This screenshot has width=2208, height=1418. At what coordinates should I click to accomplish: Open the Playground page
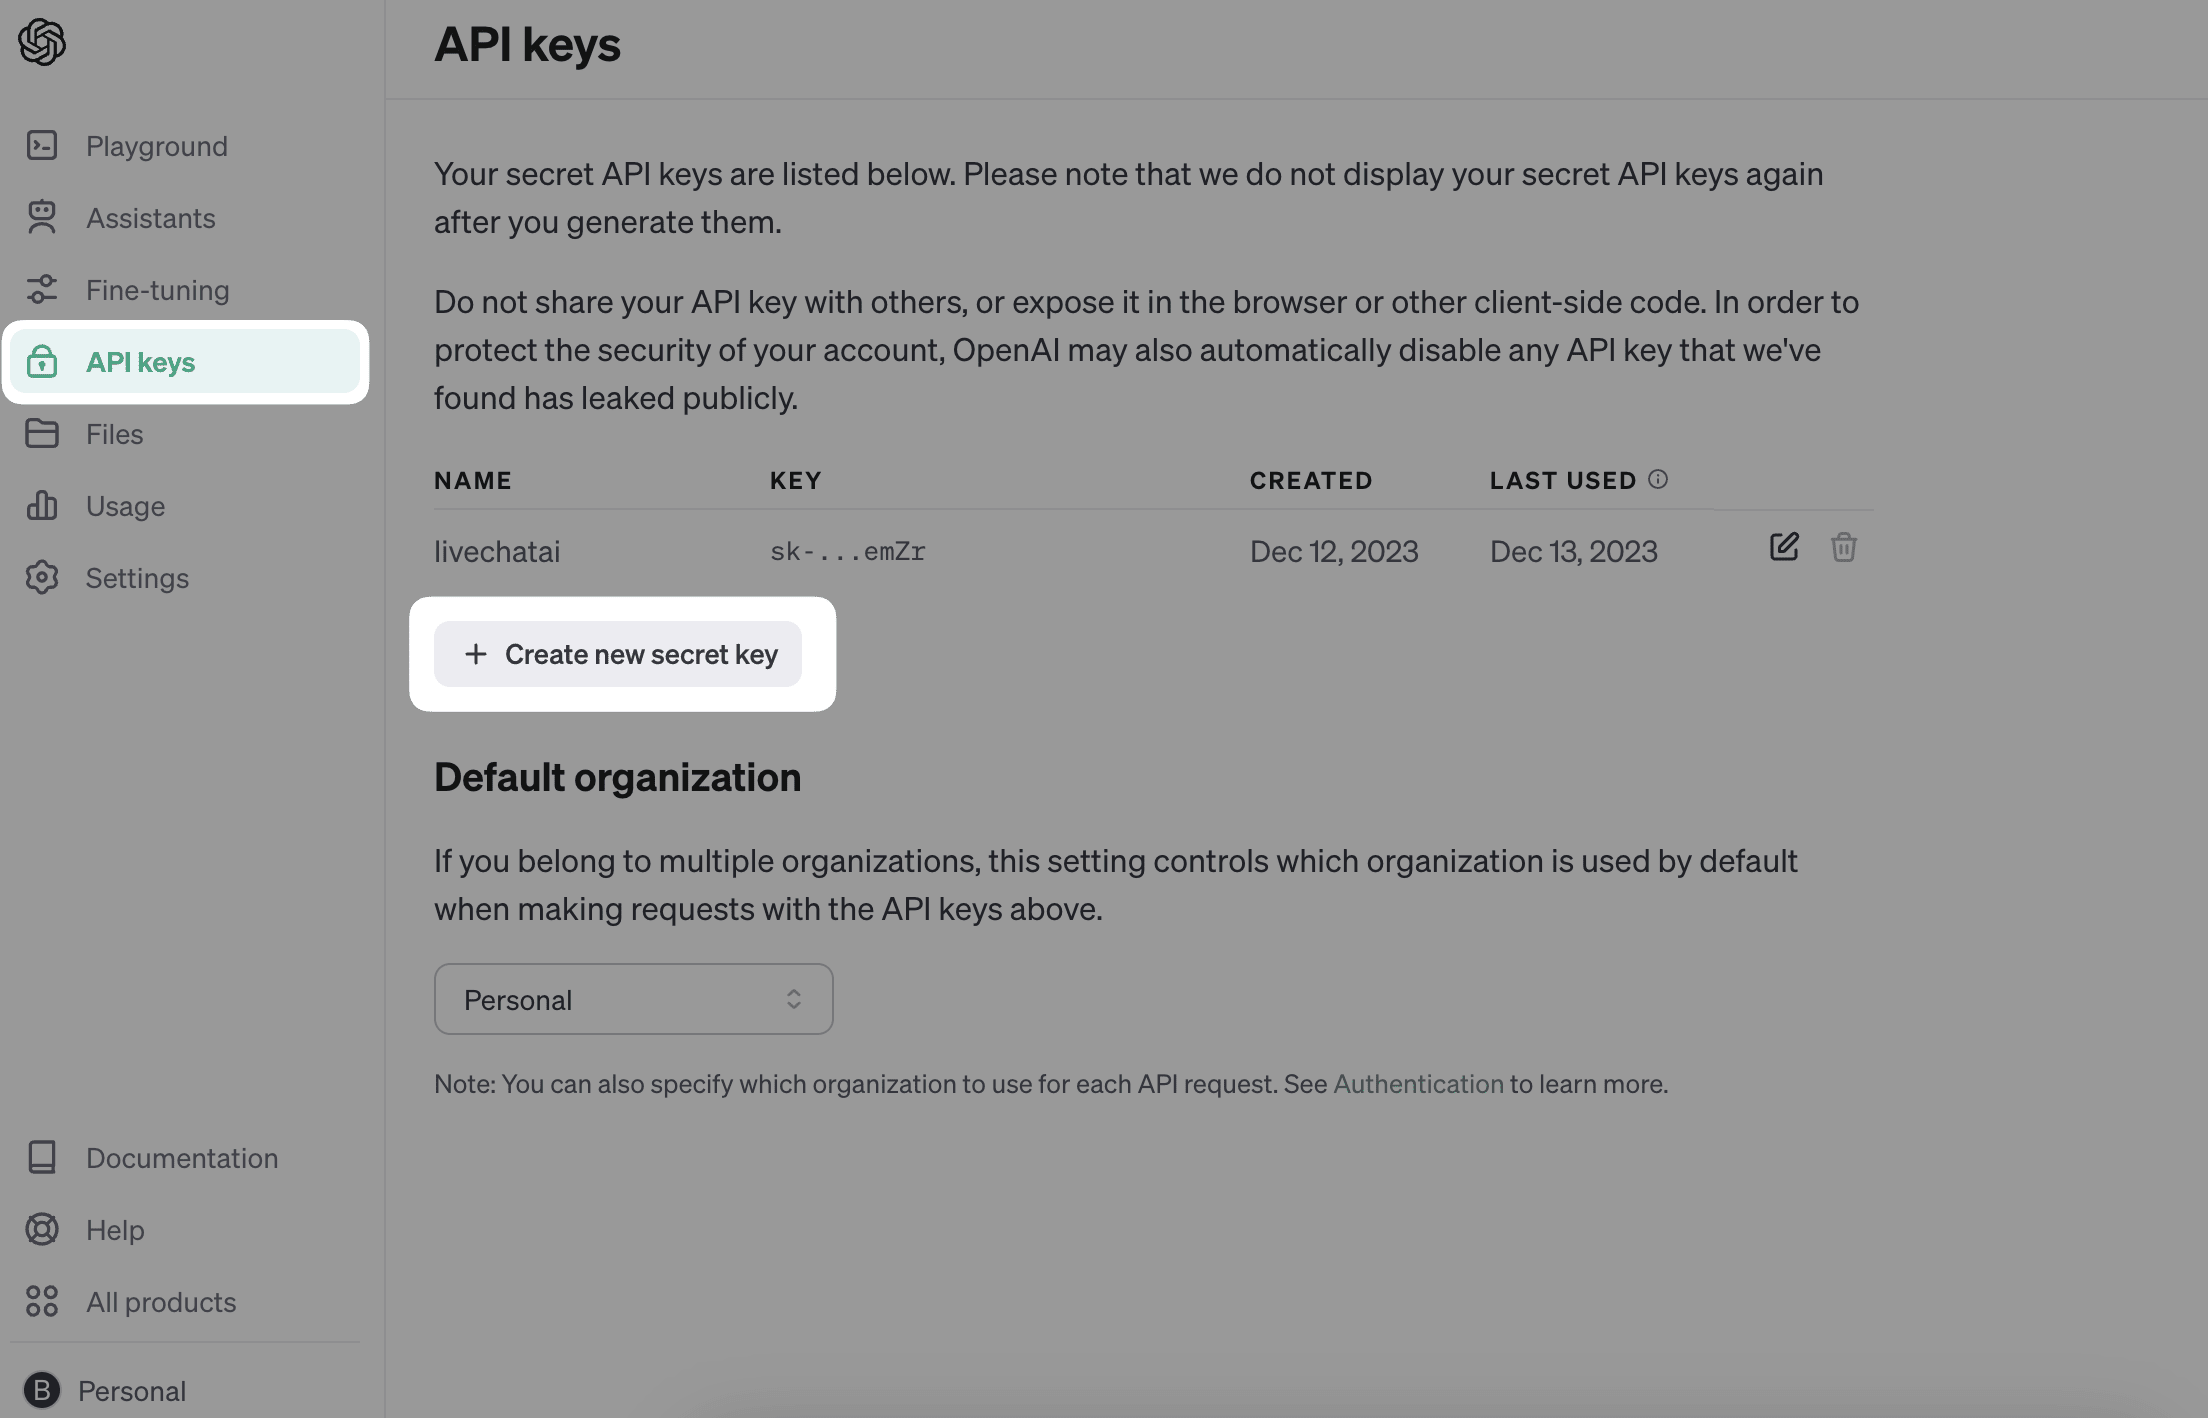pyautogui.click(x=185, y=146)
